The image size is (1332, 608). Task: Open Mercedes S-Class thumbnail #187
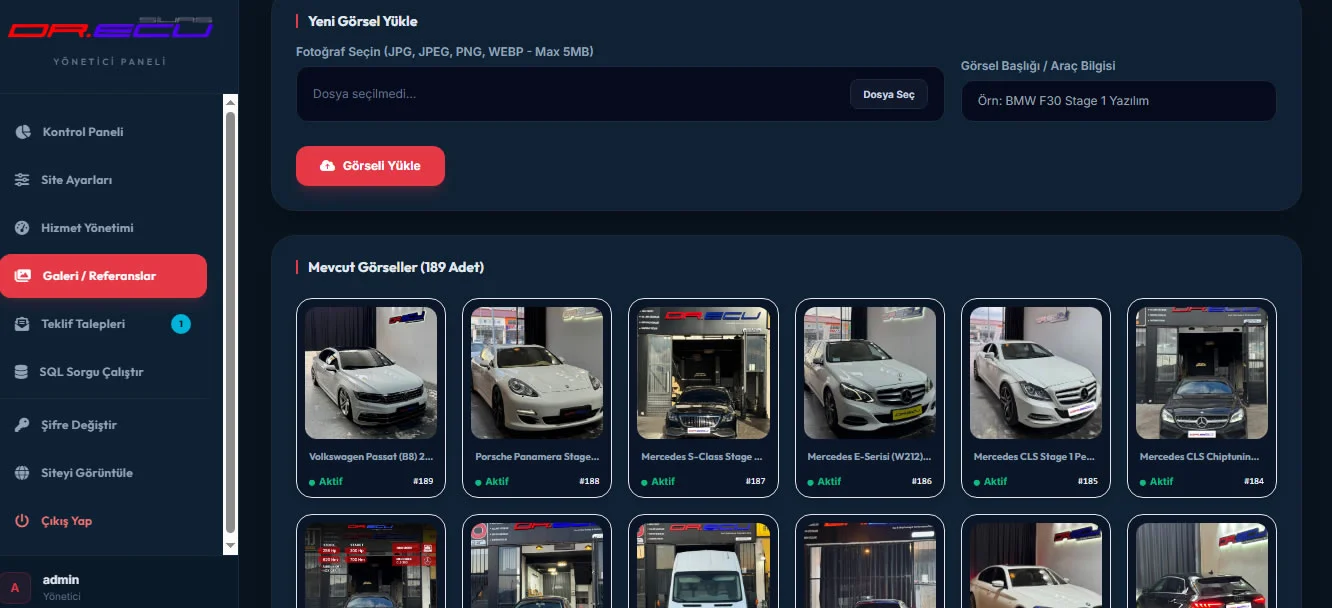pyautogui.click(x=703, y=373)
